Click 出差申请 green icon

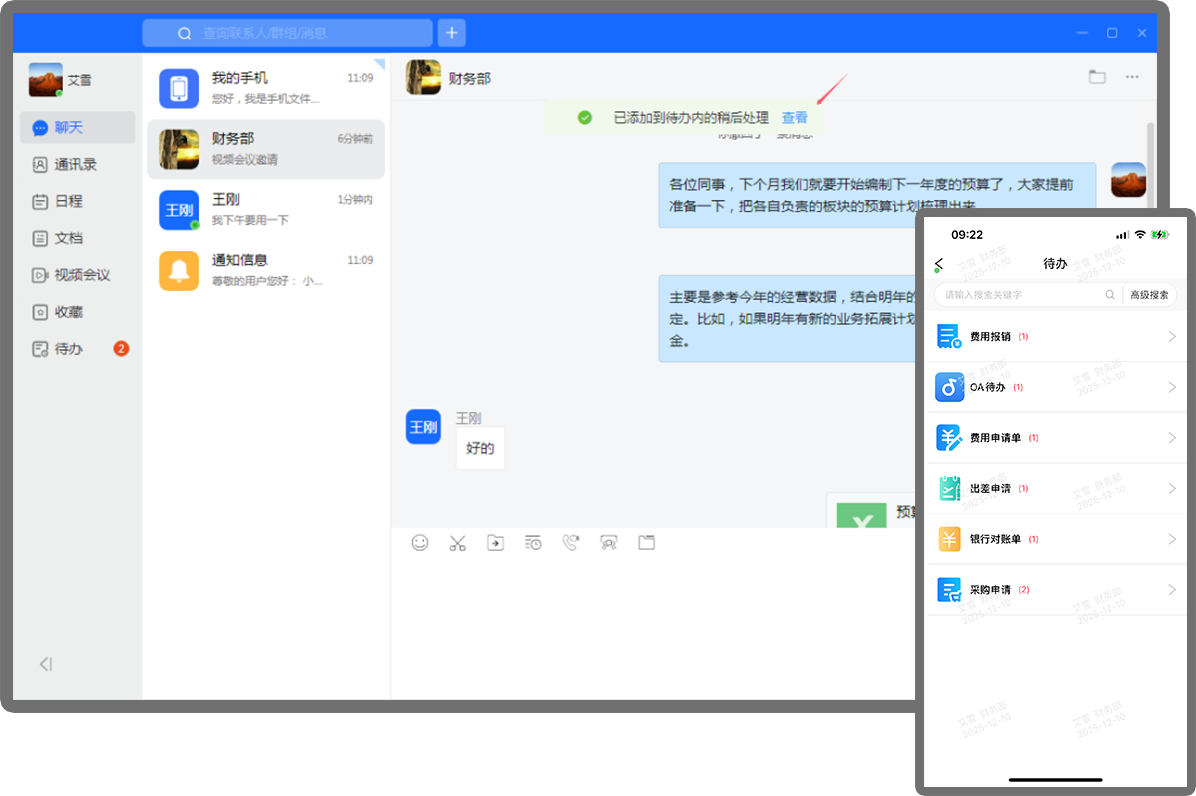pyautogui.click(x=949, y=488)
